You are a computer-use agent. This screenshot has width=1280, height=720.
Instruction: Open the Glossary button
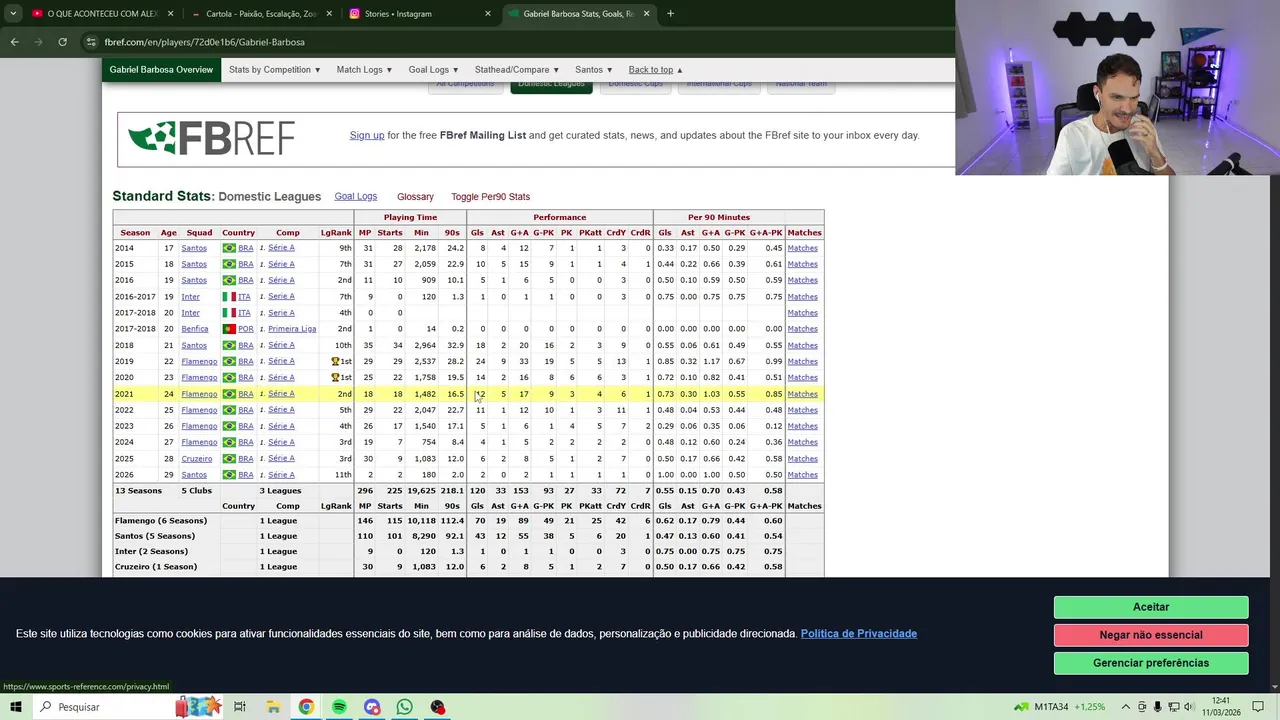point(415,197)
